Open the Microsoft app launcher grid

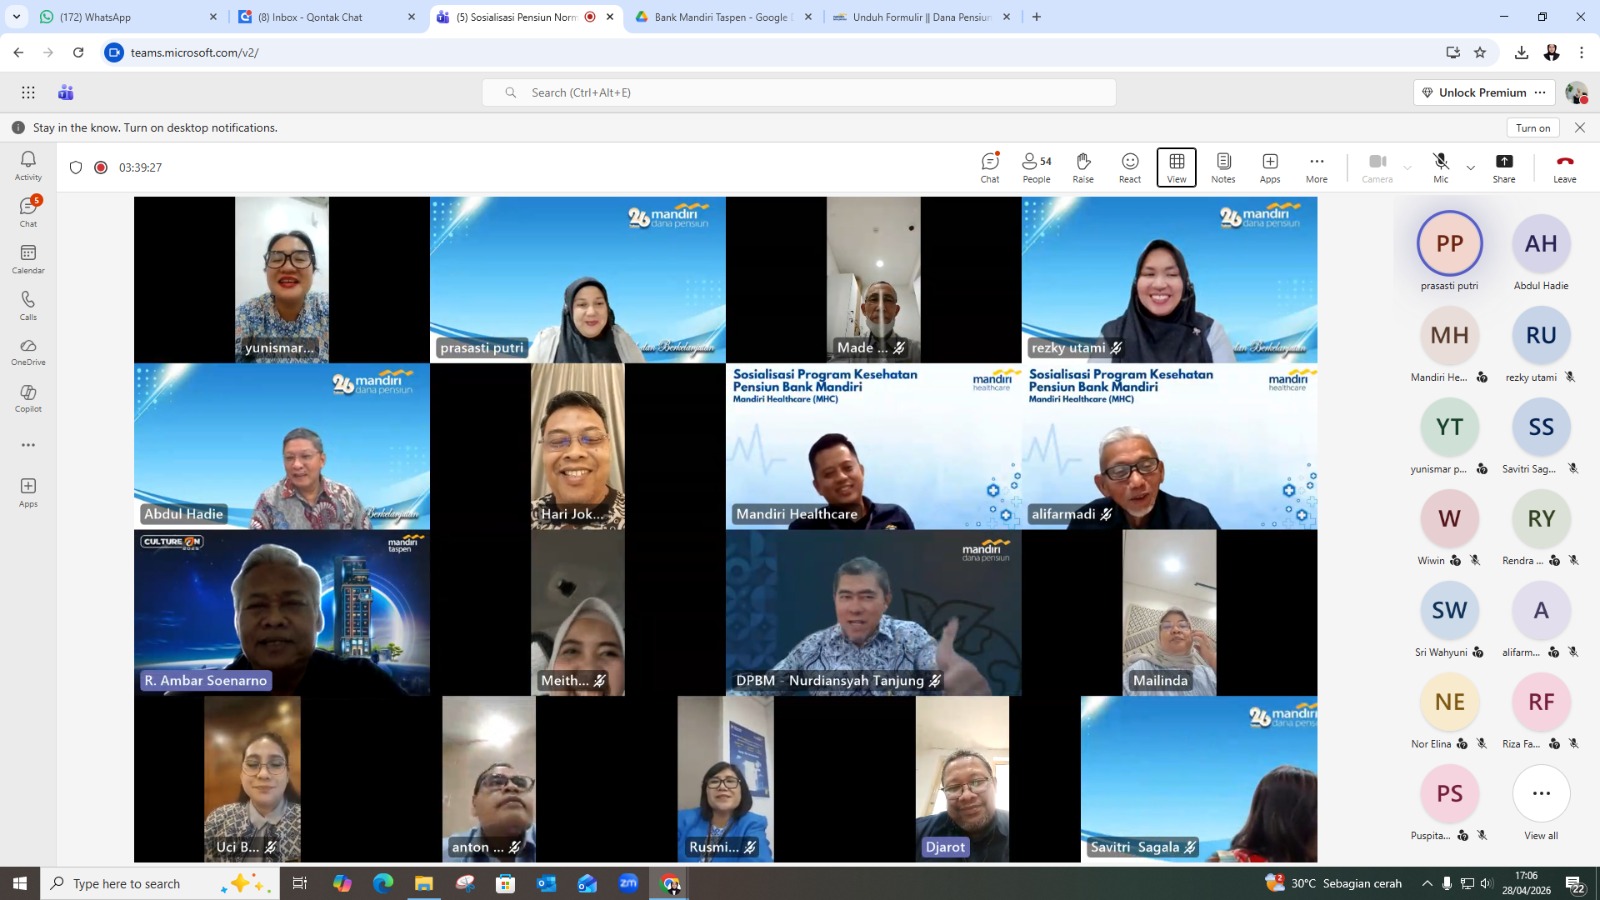[28, 92]
